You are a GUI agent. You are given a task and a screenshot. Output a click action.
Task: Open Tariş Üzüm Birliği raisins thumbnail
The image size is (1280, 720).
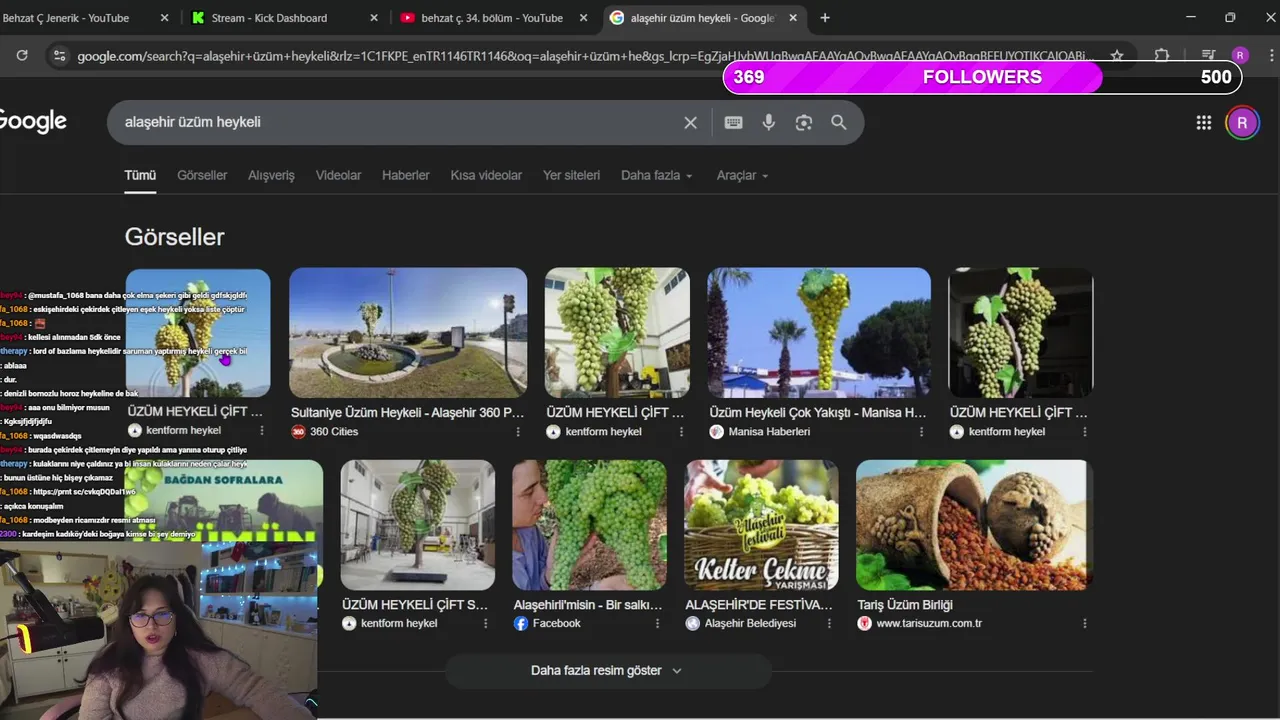pyautogui.click(x=974, y=525)
